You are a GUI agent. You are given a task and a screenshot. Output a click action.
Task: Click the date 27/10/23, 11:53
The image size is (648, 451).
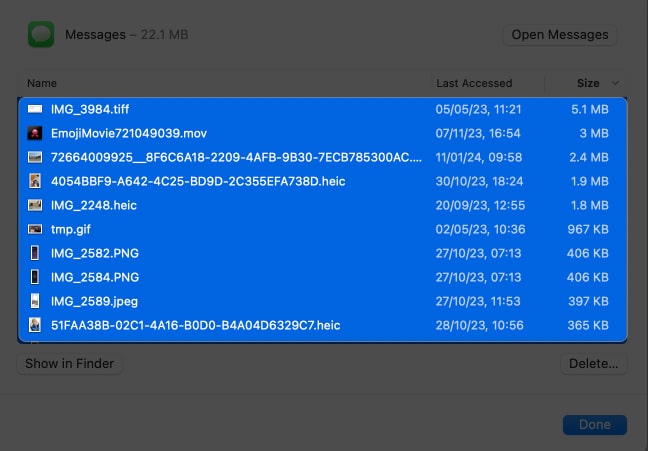click(478, 301)
